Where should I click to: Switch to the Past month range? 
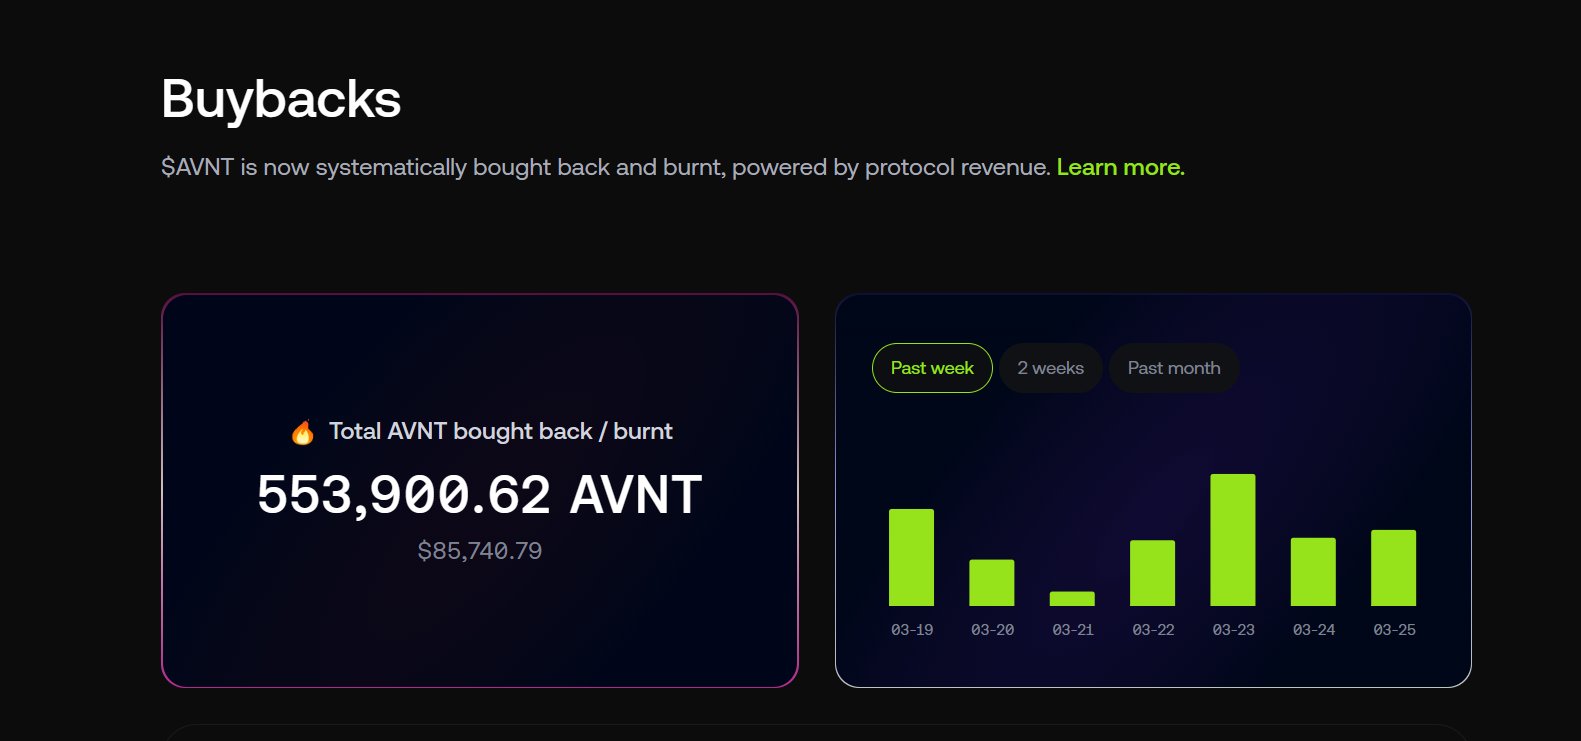(1174, 368)
